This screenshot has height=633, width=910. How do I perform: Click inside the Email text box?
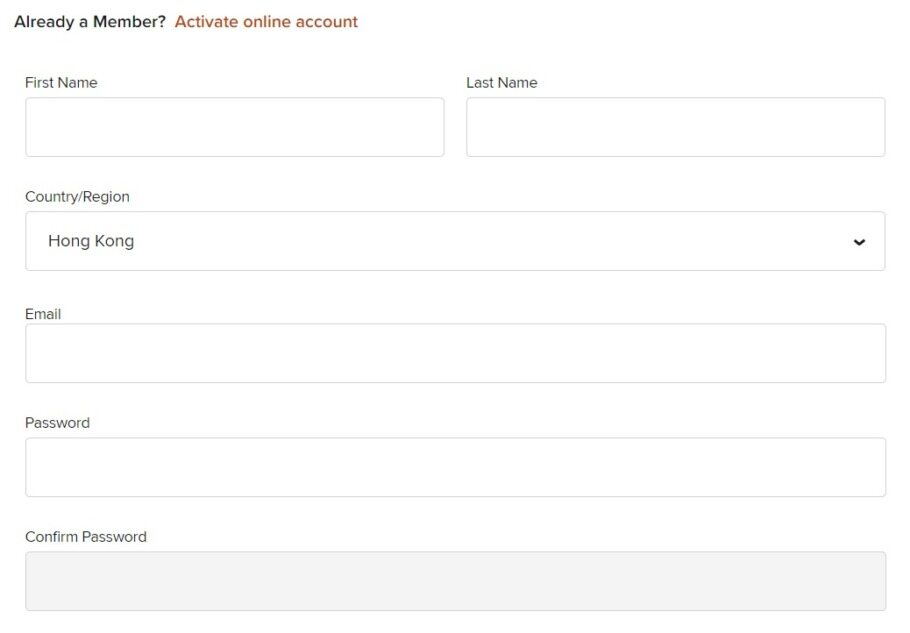pyautogui.click(x=456, y=353)
